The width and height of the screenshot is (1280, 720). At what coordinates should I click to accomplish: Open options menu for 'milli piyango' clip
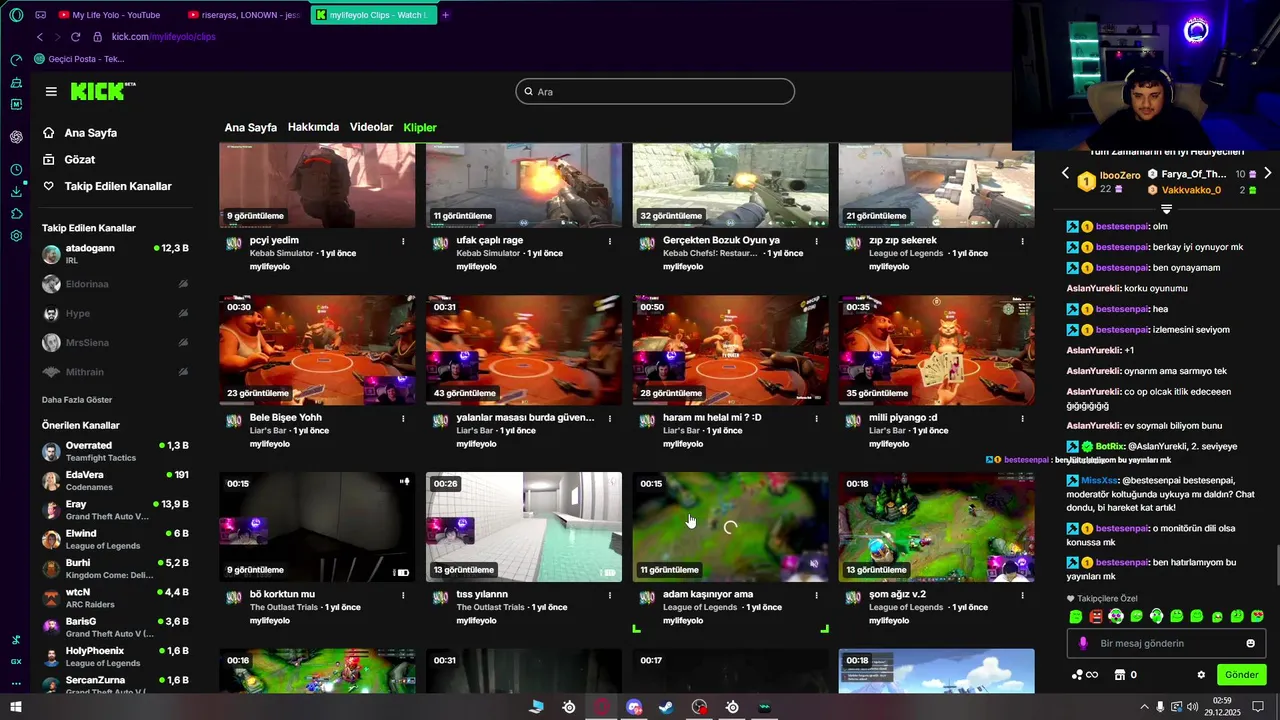click(x=1022, y=418)
